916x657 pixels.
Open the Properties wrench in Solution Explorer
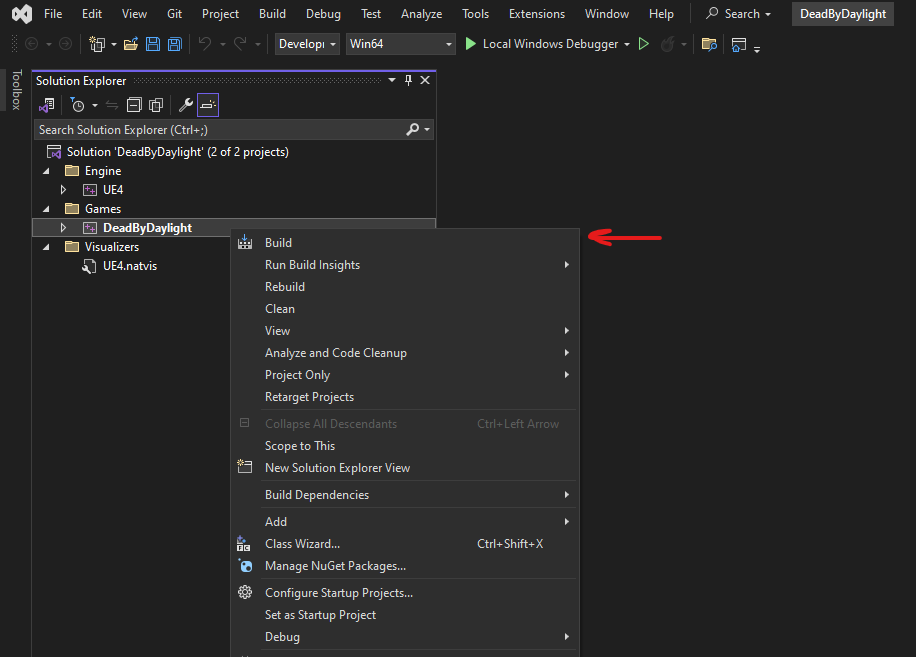(x=187, y=105)
